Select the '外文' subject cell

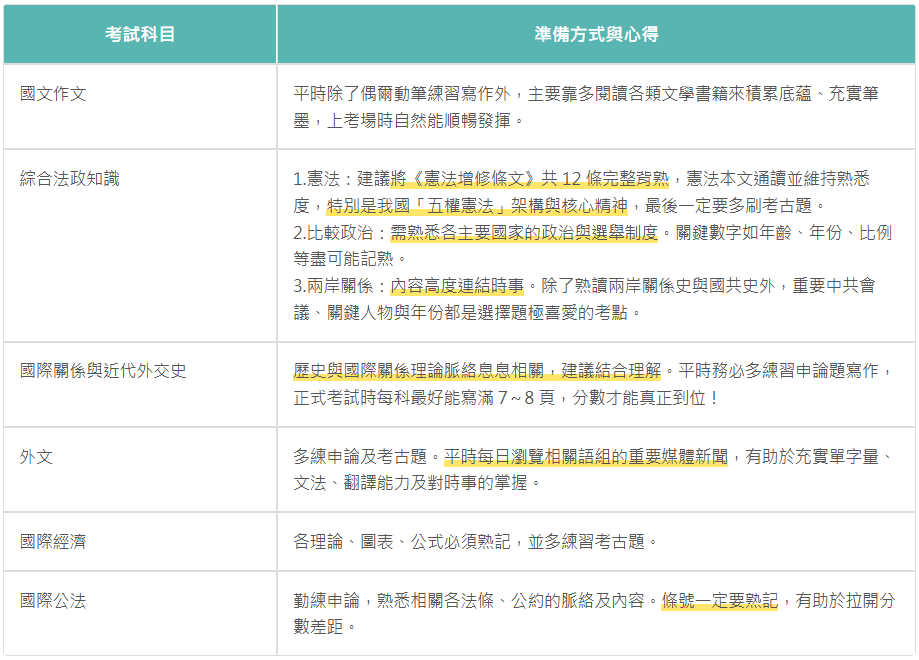140,470
